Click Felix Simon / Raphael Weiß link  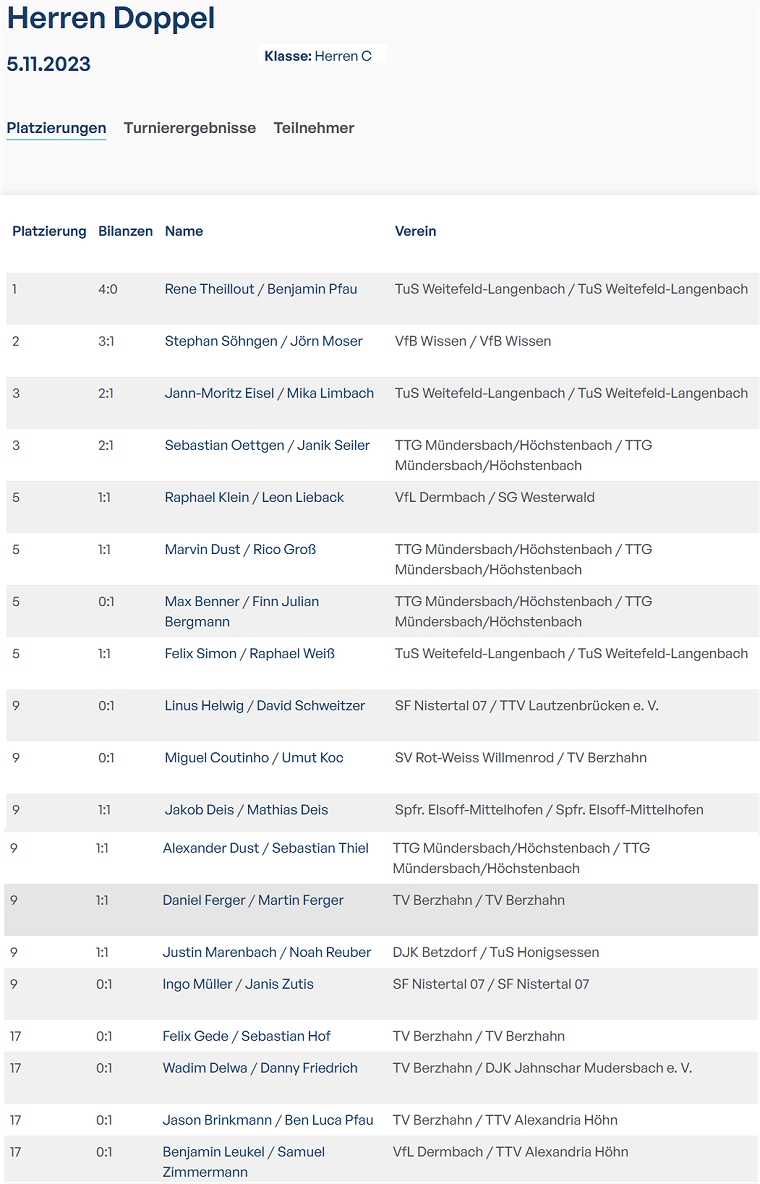(249, 653)
